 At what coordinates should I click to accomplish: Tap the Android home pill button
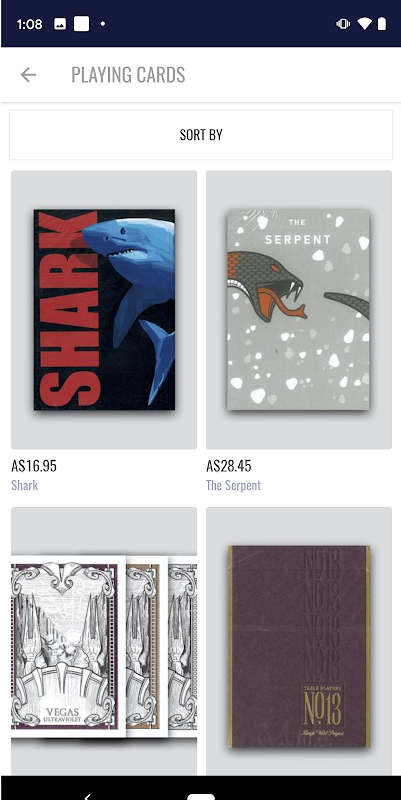coord(201,796)
